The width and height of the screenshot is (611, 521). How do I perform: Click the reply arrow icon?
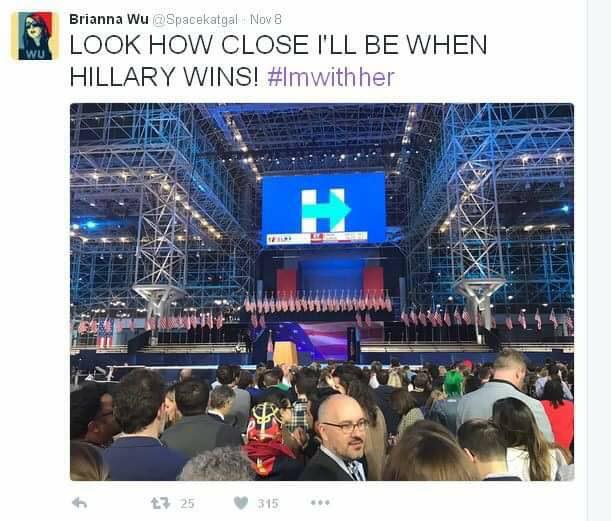coord(79,503)
